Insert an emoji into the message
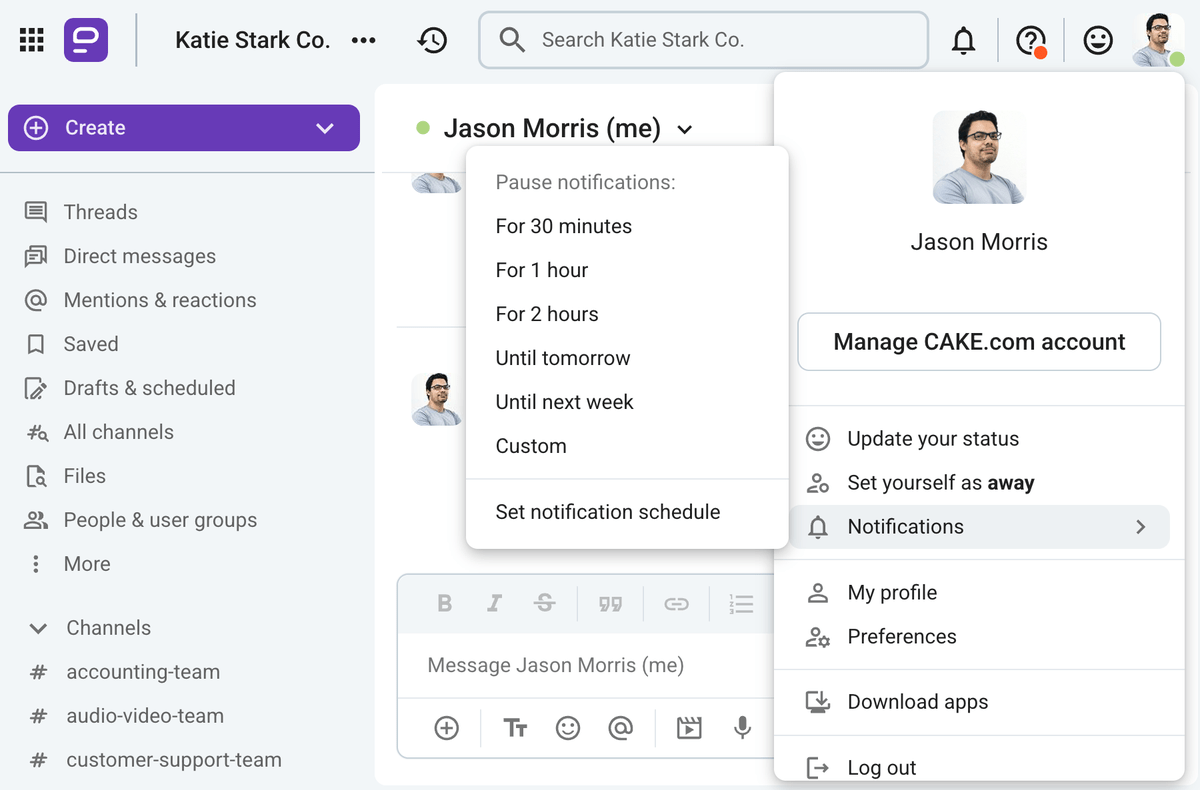The image size is (1200, 790). click(568, 728)
